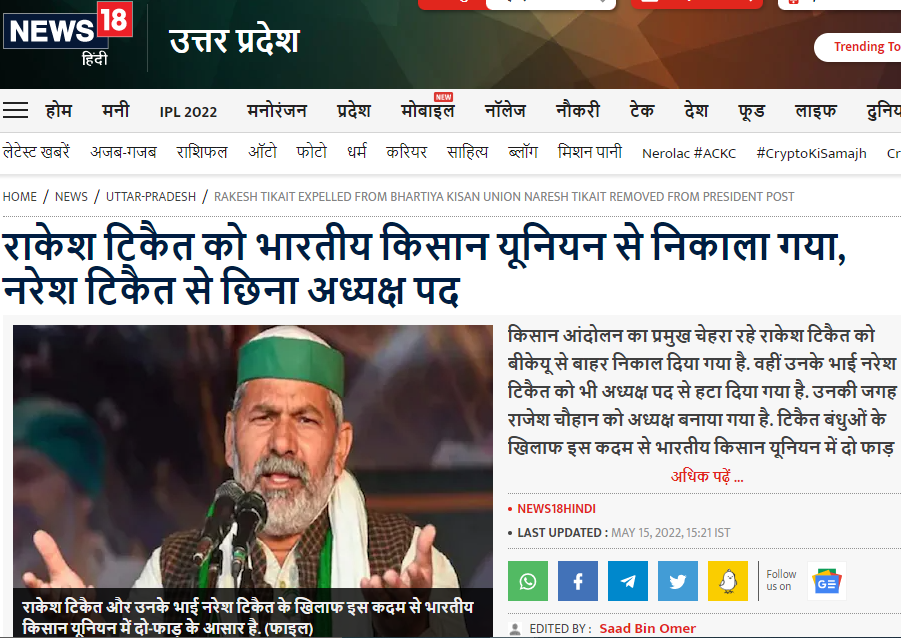Viewport: 901px width, 638px height.
Task: Share article on Twitter icon
Action: point(677,581)
